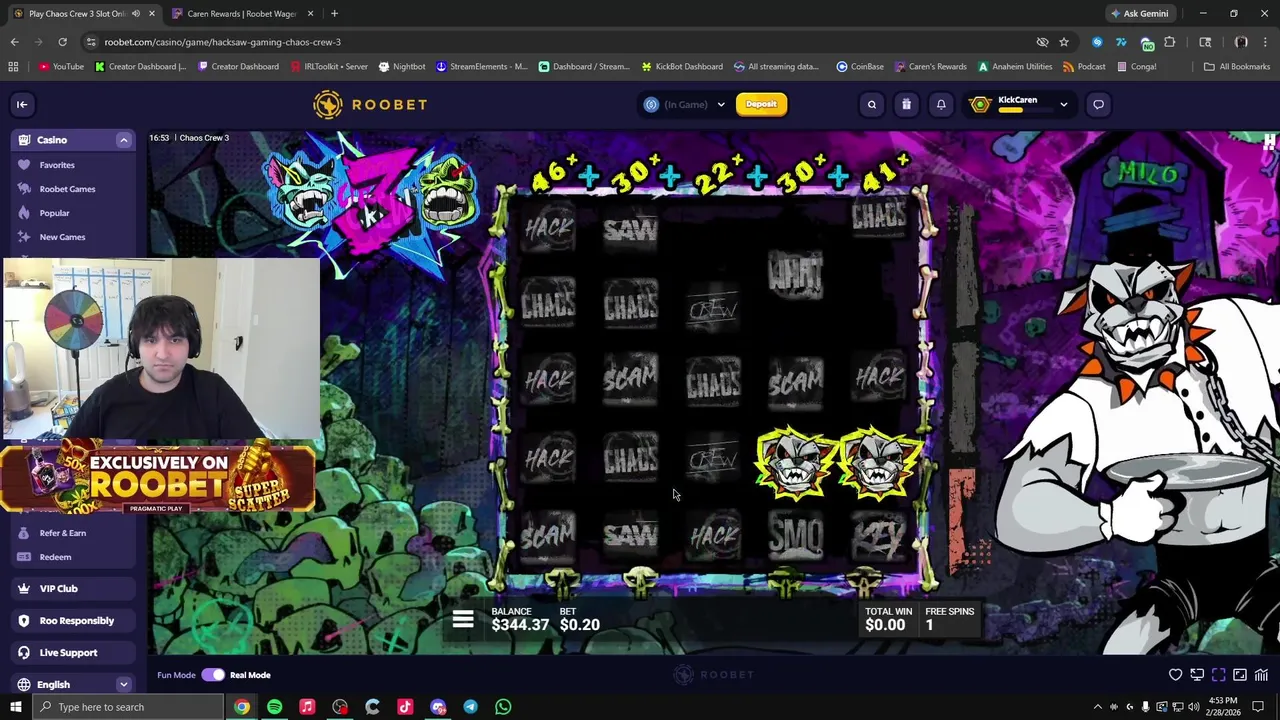
Task: Open a new browser tab
Action: tap(334, 14)
